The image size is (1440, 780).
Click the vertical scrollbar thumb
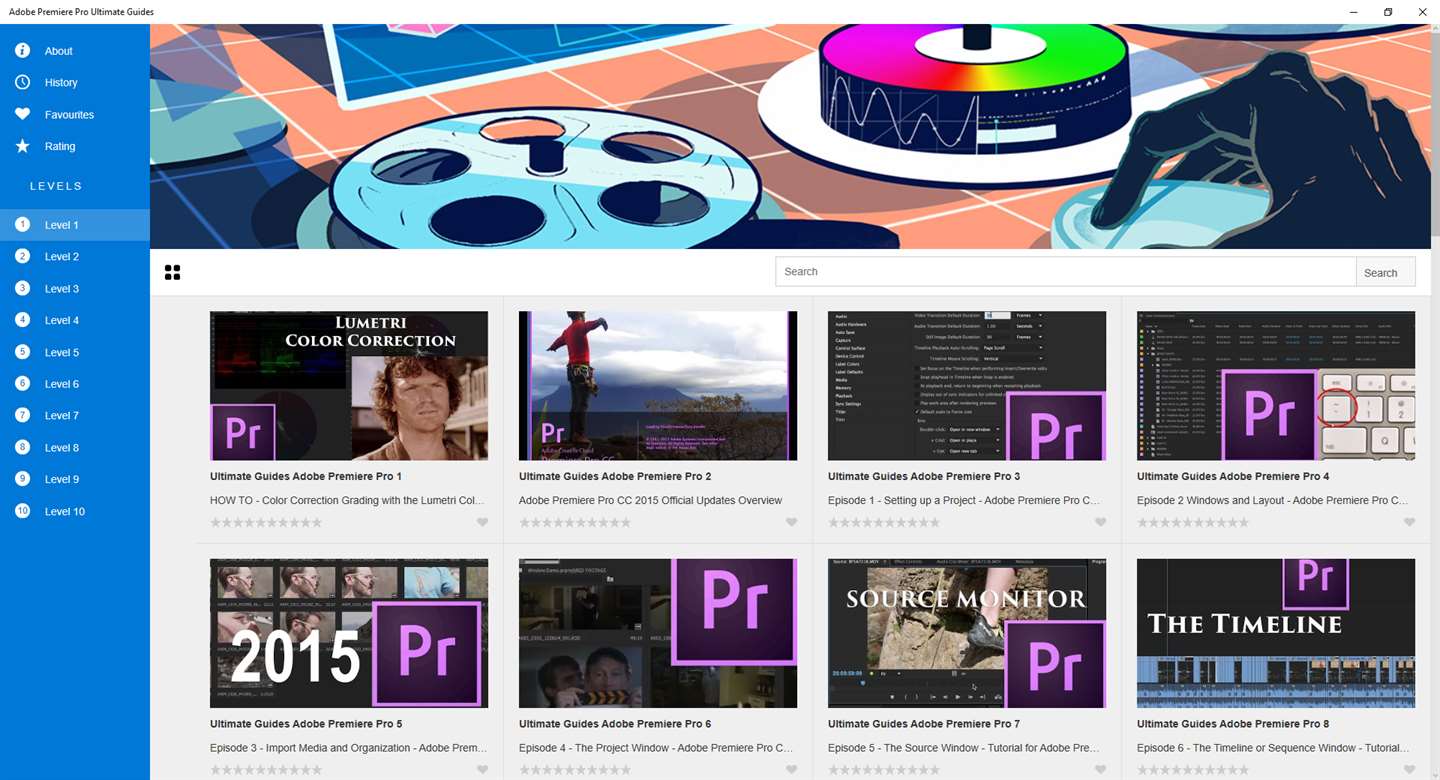click(1435, 135)
